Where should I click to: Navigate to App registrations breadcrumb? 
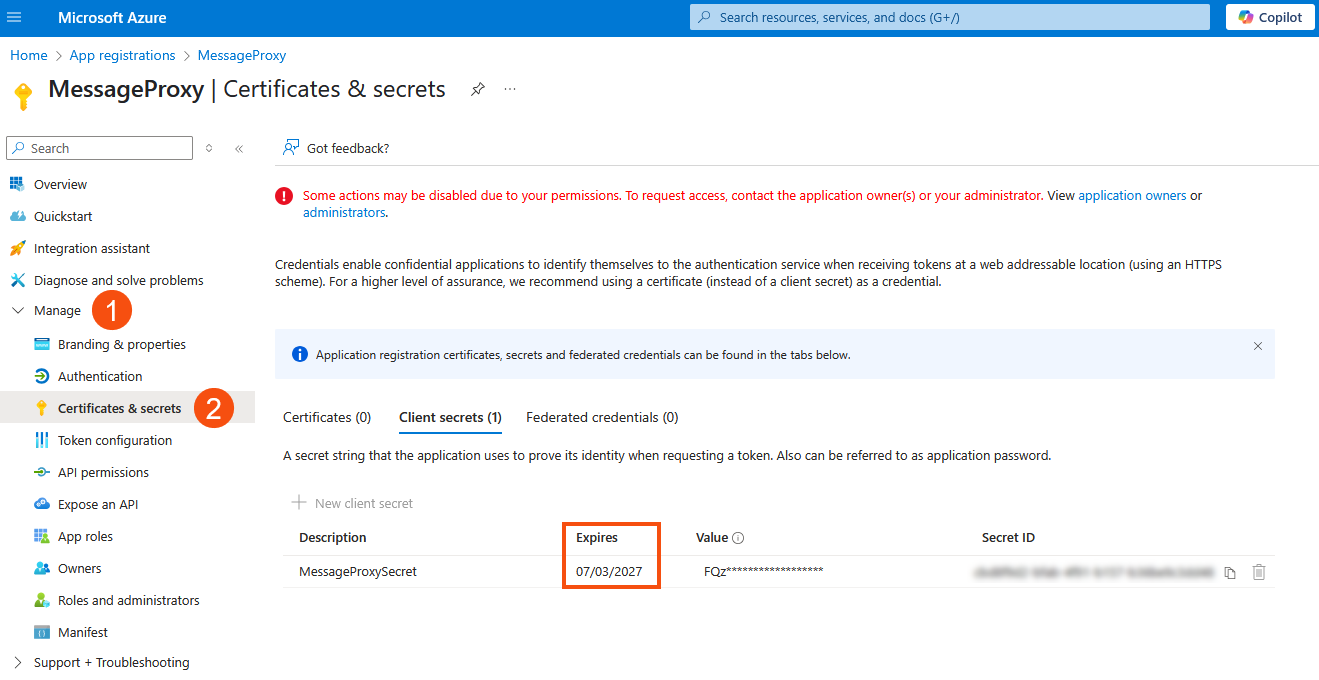pos(122,56)
